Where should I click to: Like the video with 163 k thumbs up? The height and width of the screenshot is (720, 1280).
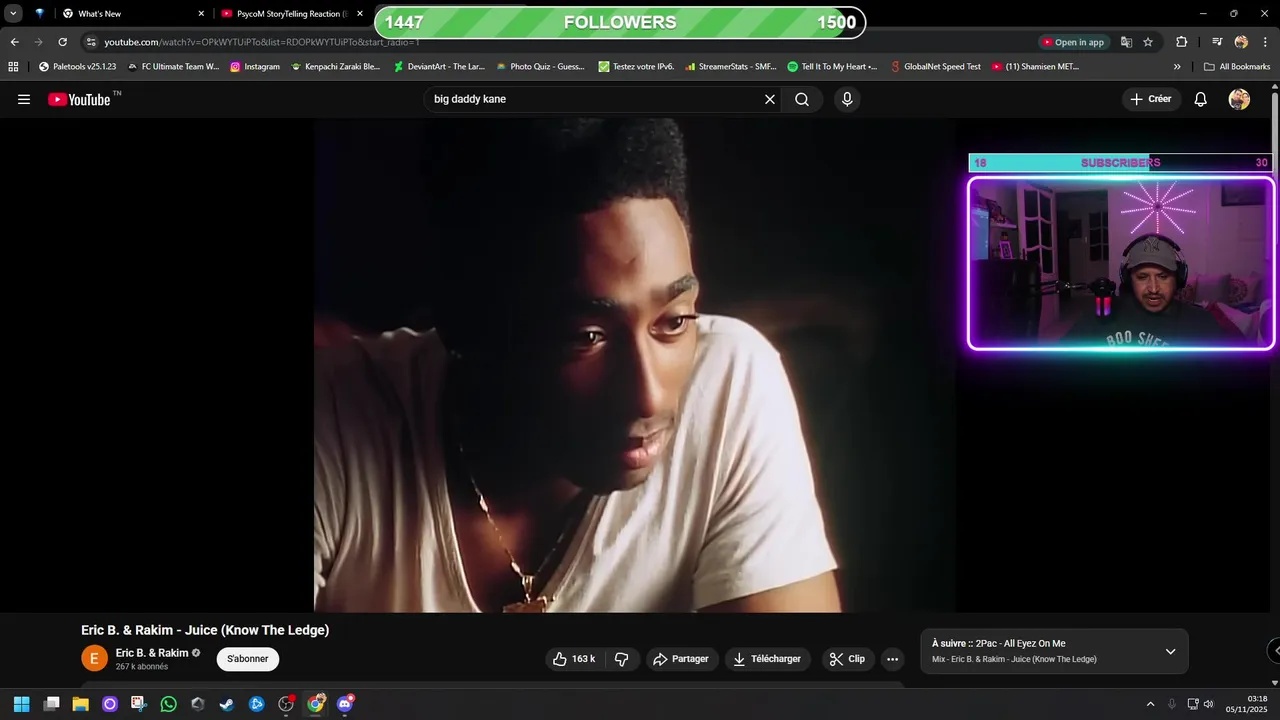click(x=573, y=659)
